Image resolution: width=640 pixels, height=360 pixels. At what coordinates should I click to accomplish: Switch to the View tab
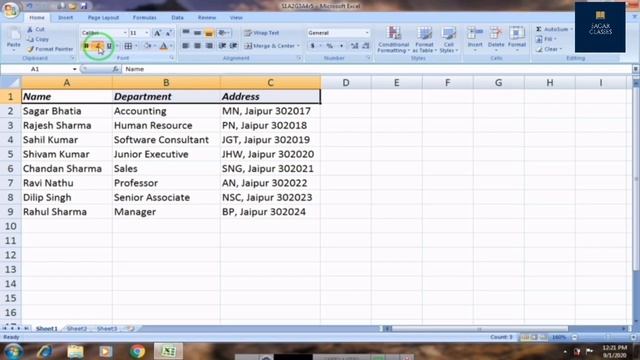pos(236,18)
